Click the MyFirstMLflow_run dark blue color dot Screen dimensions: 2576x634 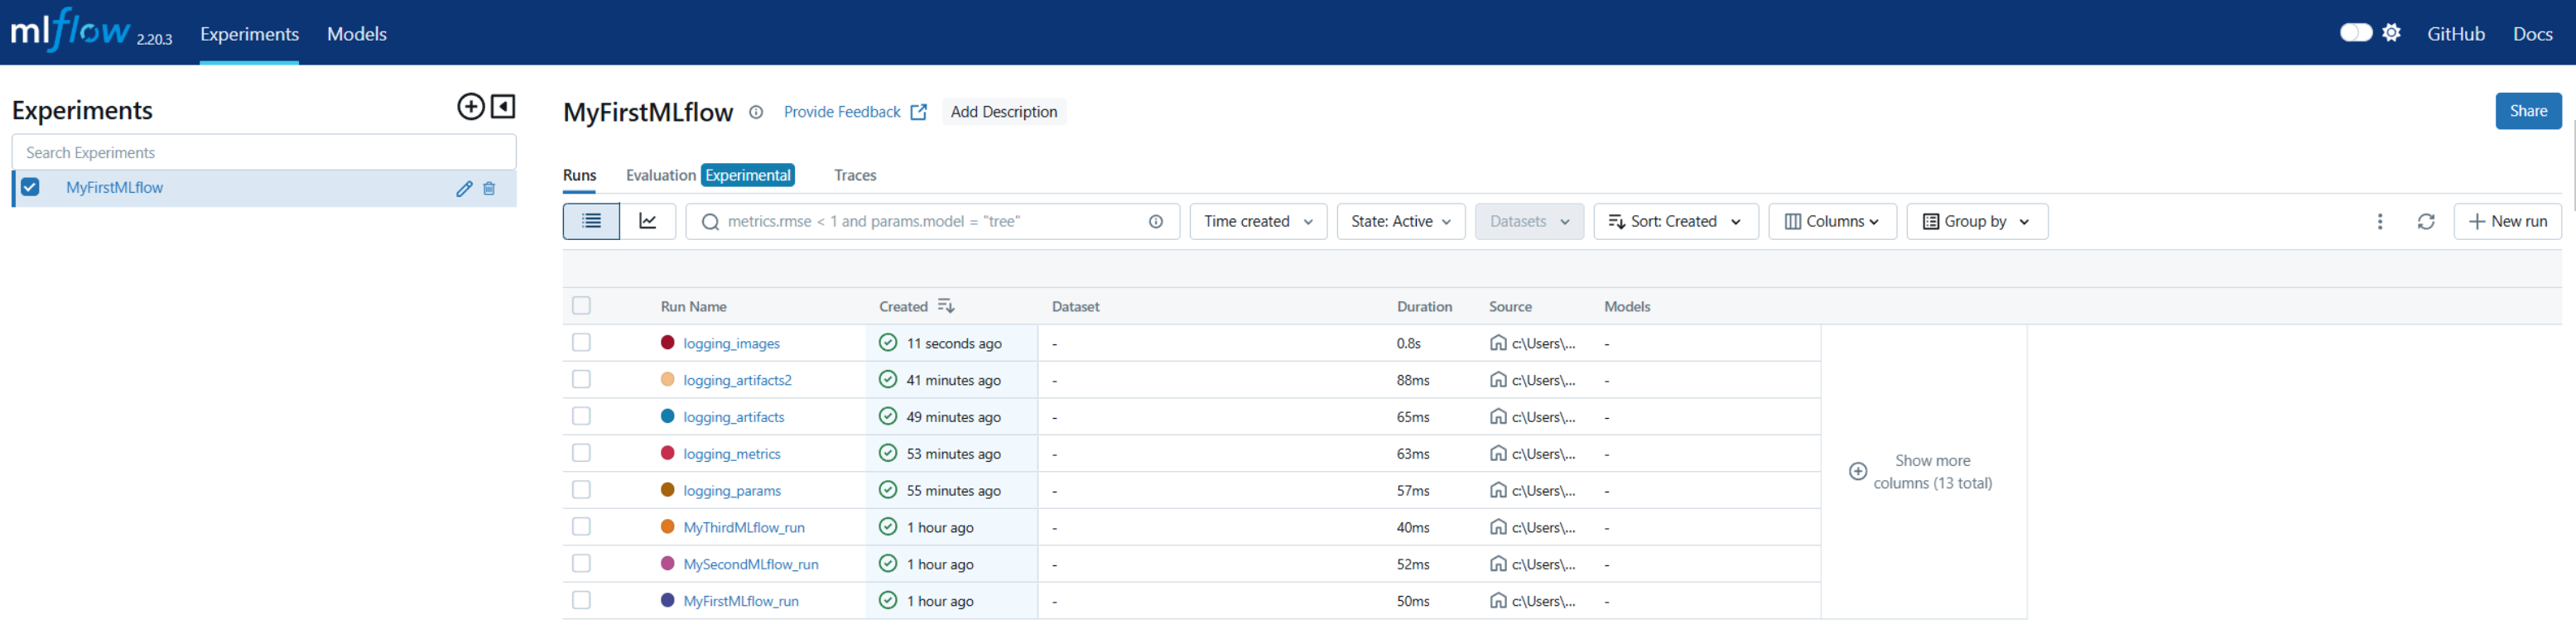pos(667,600)
